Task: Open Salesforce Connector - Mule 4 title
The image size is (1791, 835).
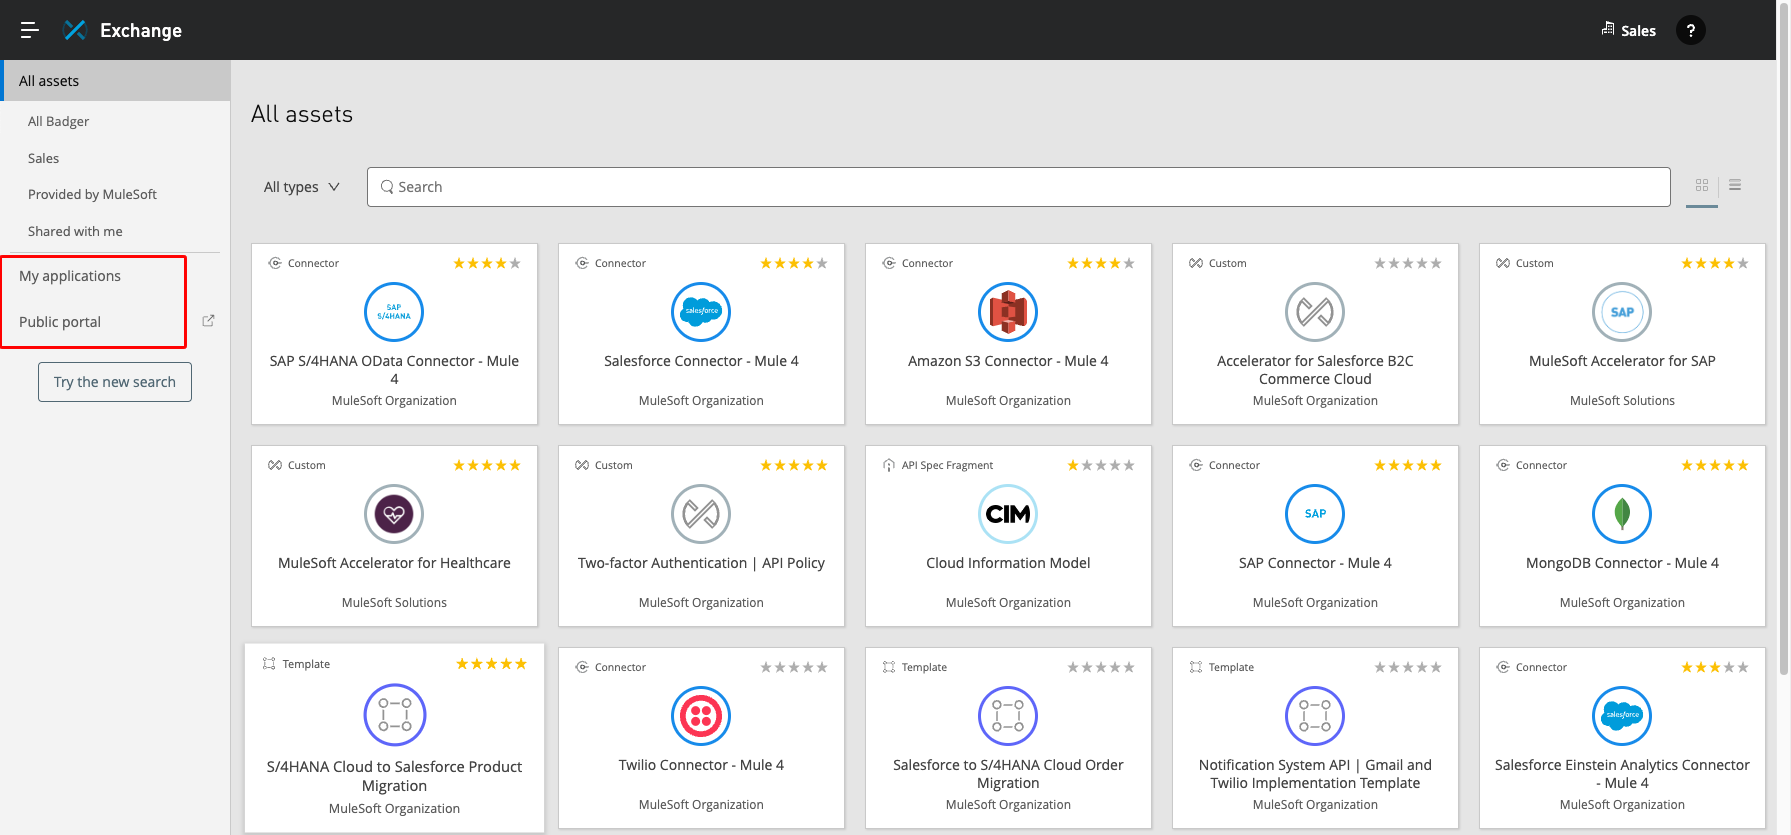Action: 701,361
